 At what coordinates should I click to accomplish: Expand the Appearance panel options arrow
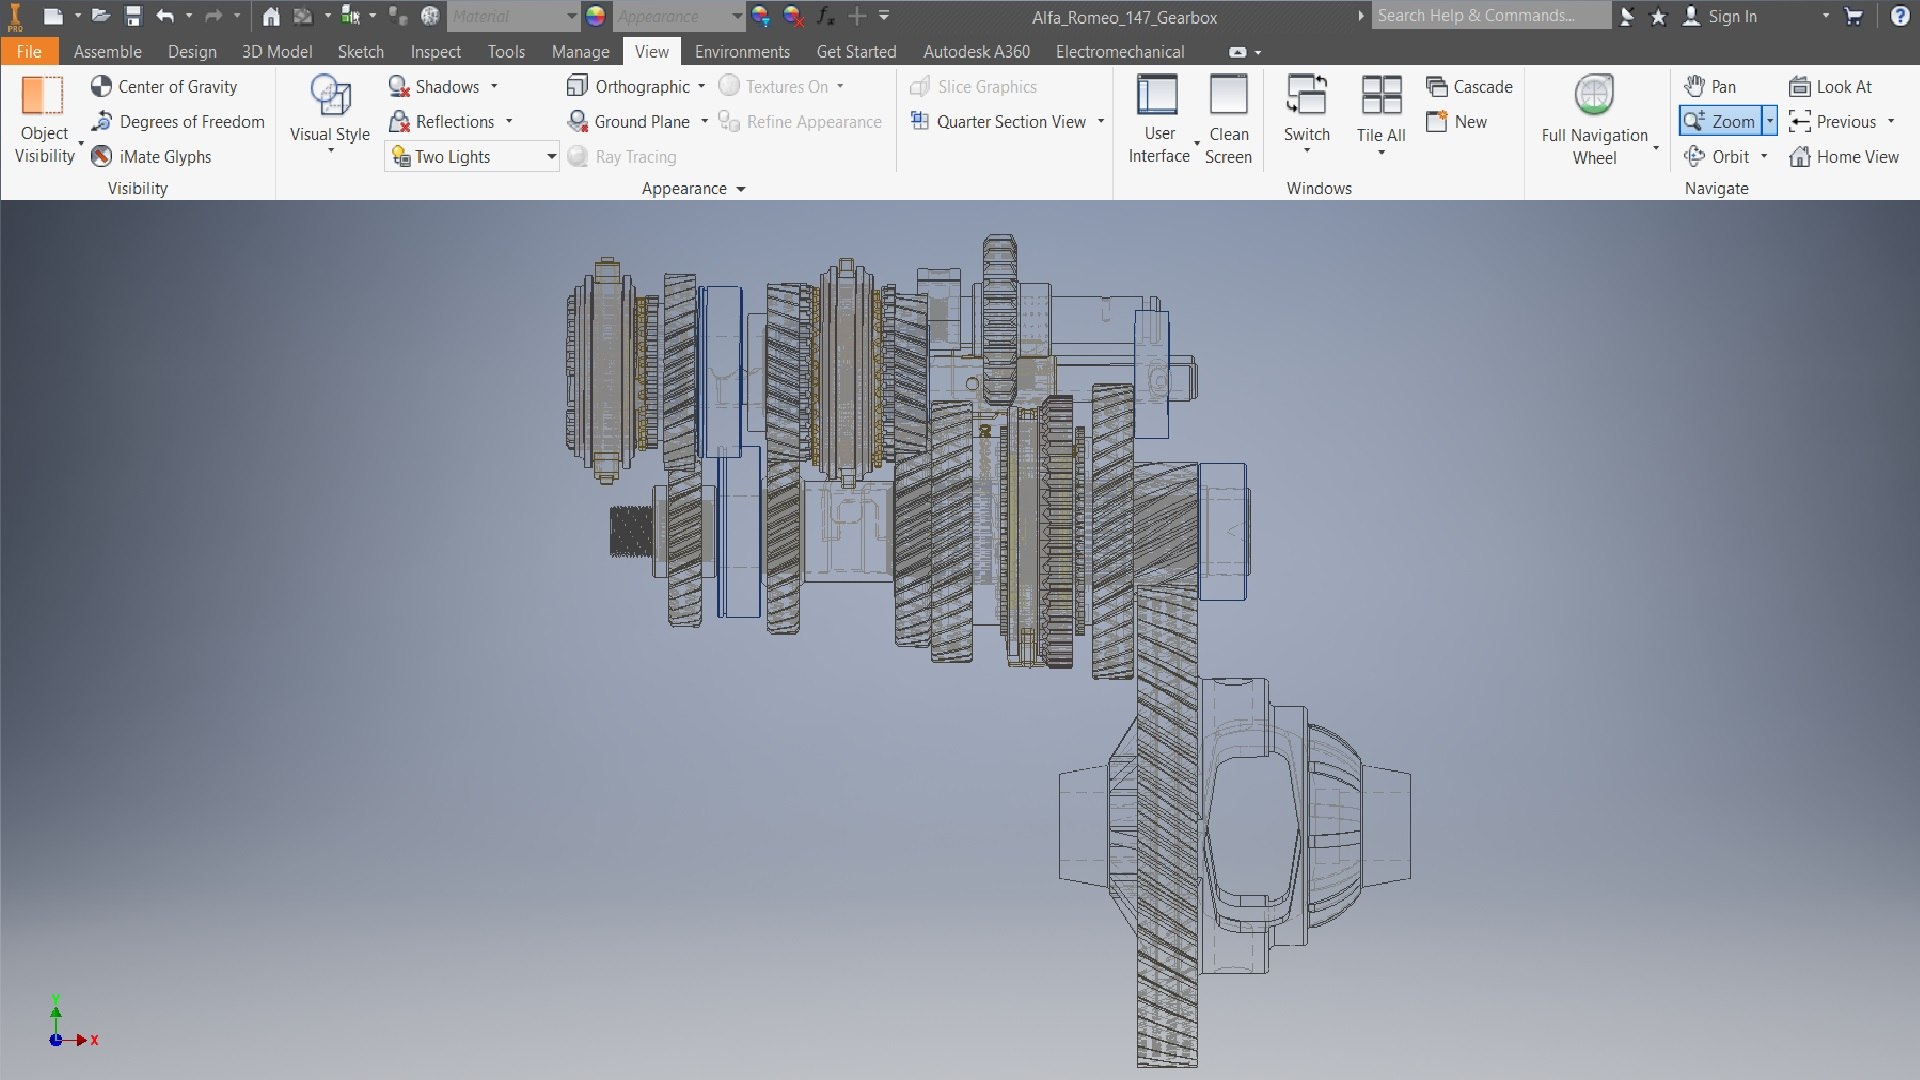[741, 189]
